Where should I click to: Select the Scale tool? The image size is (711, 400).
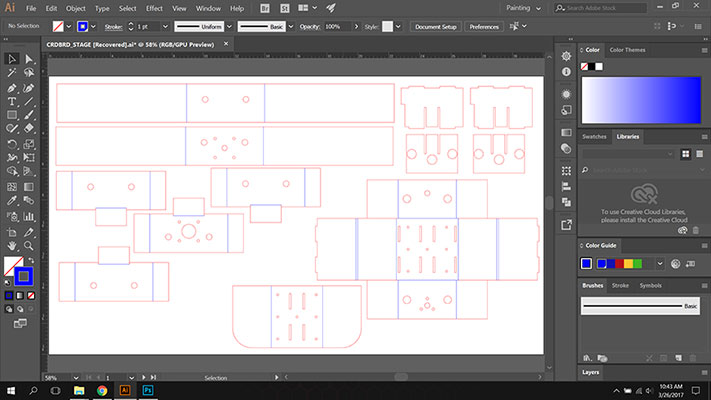coord(29,144)
